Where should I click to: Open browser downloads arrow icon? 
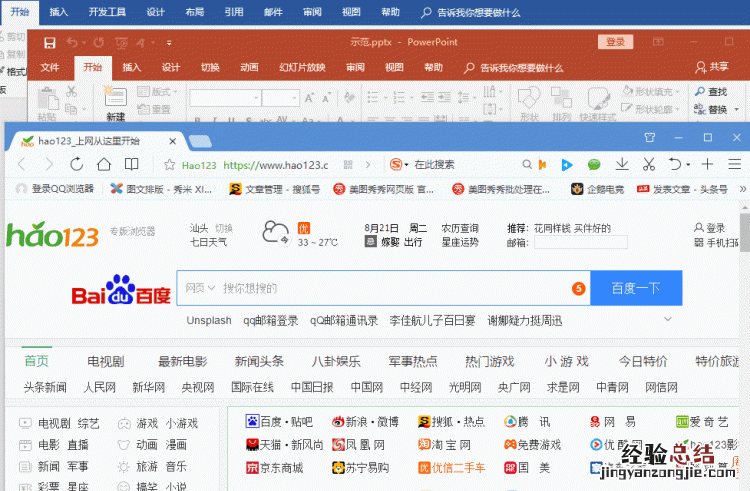[622, 164]
